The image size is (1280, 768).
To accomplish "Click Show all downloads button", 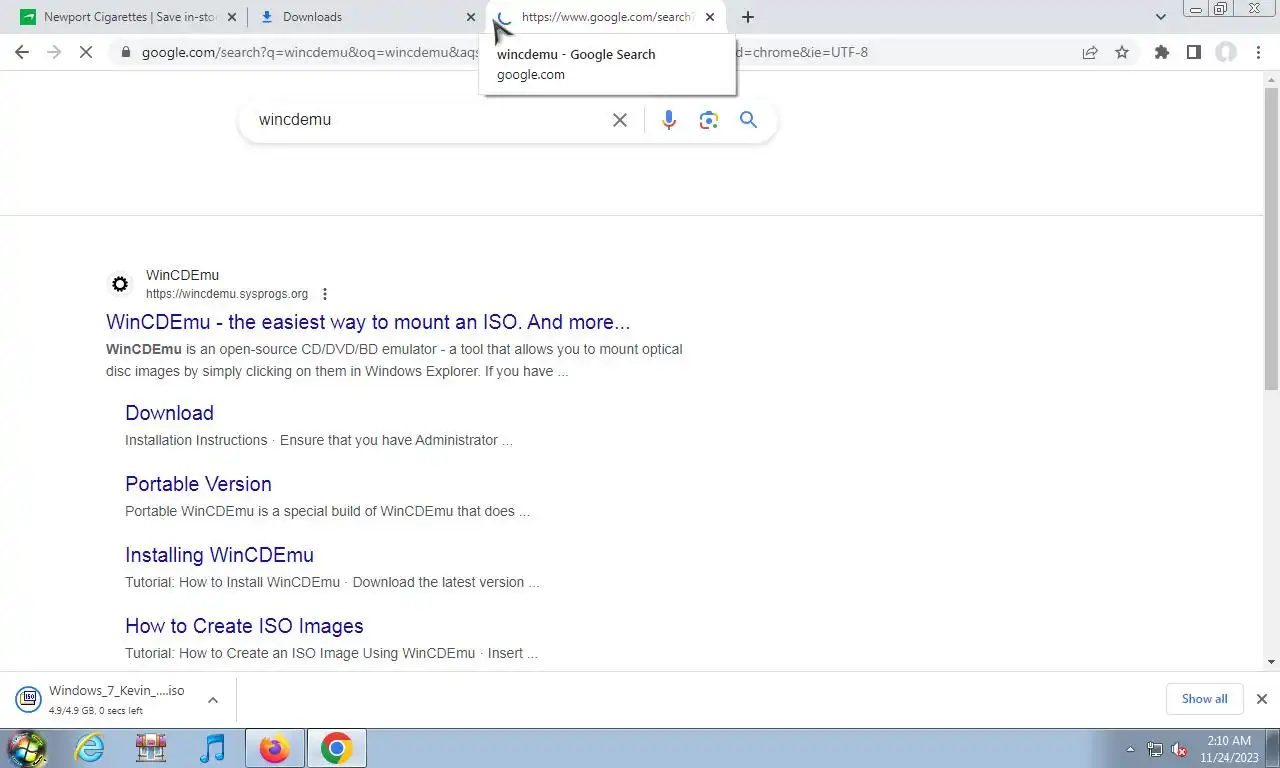I will pos(1204,699).
